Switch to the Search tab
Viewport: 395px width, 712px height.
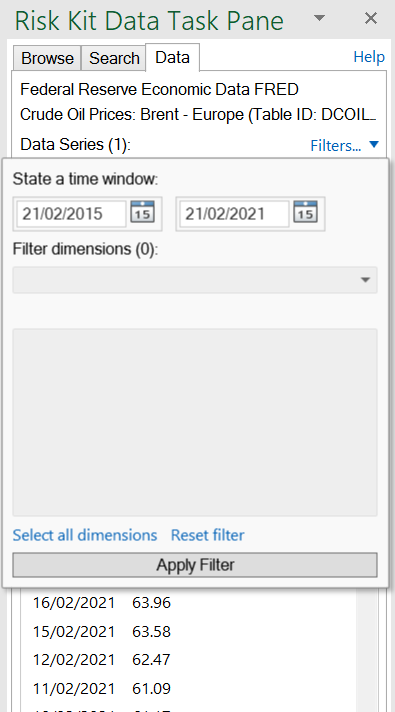point(114,58)
